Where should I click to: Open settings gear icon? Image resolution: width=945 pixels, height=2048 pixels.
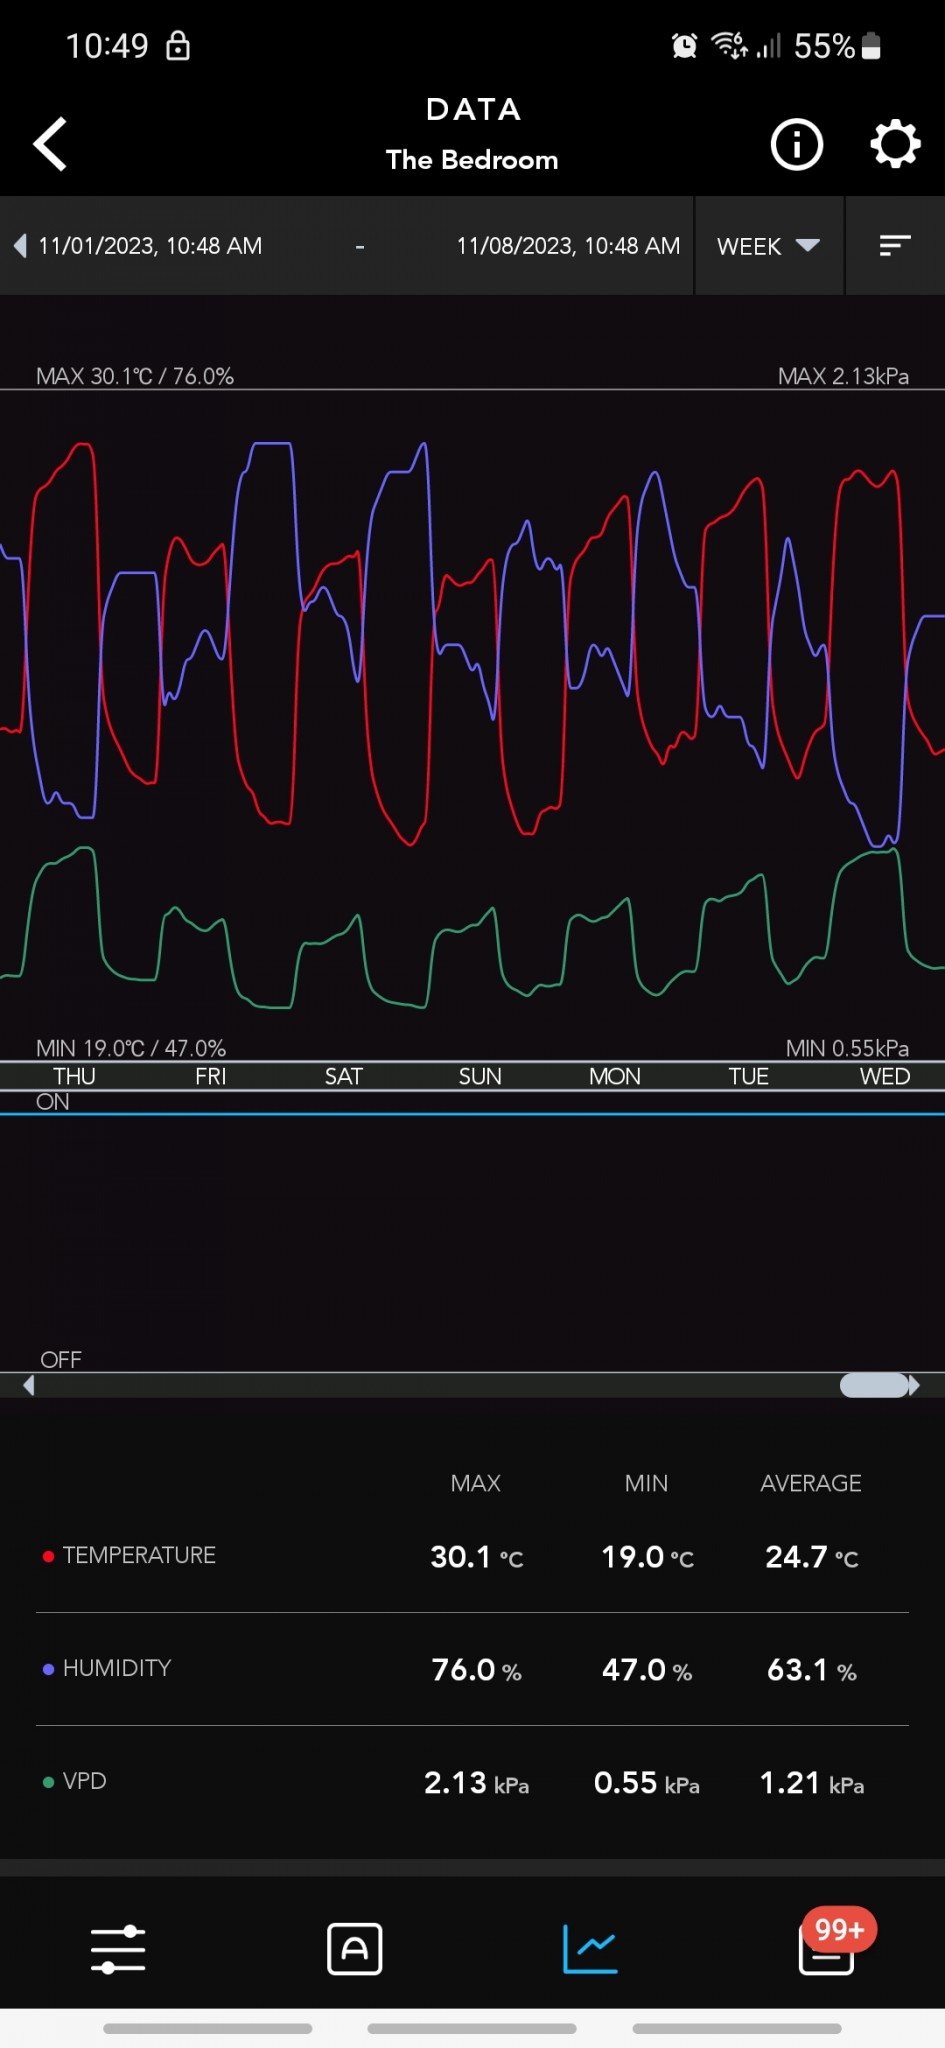tap(894, 145)
